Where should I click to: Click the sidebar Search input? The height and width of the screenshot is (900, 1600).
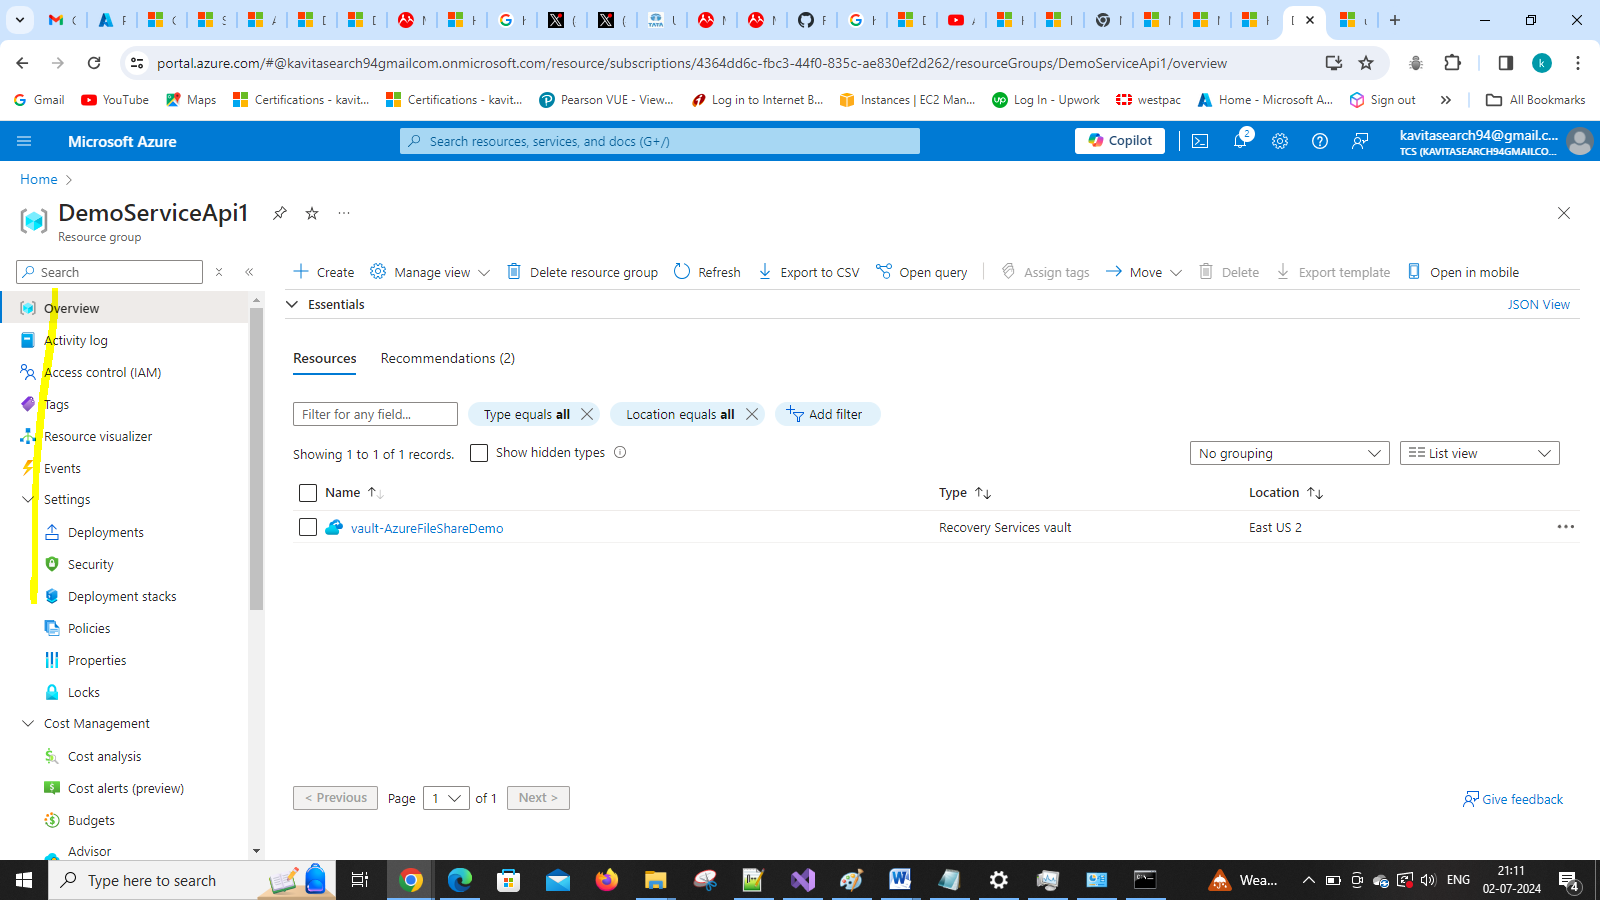(110, 272)
